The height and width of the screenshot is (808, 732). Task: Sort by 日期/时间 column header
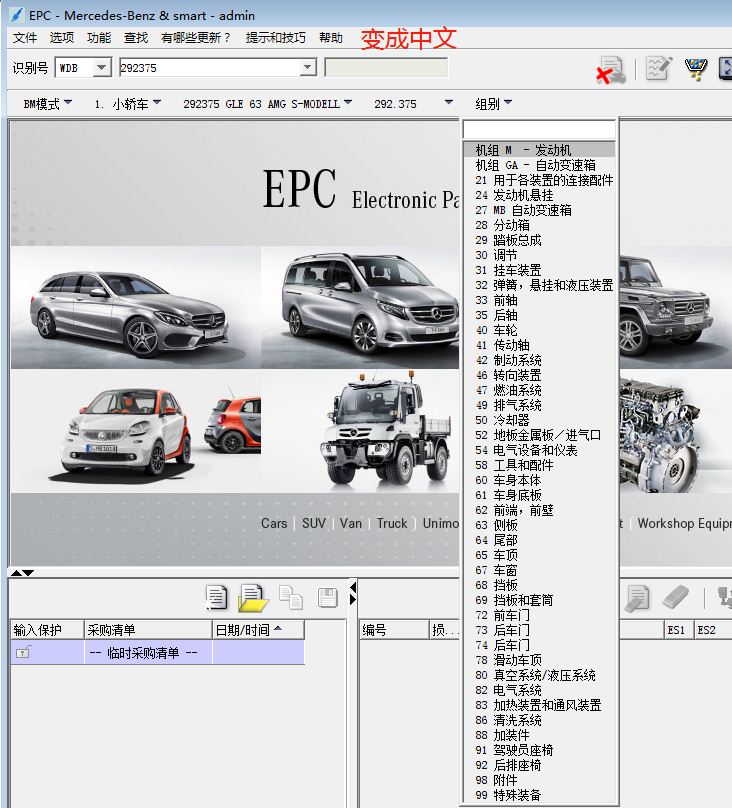pyautogui.click(x=259, y=630)
